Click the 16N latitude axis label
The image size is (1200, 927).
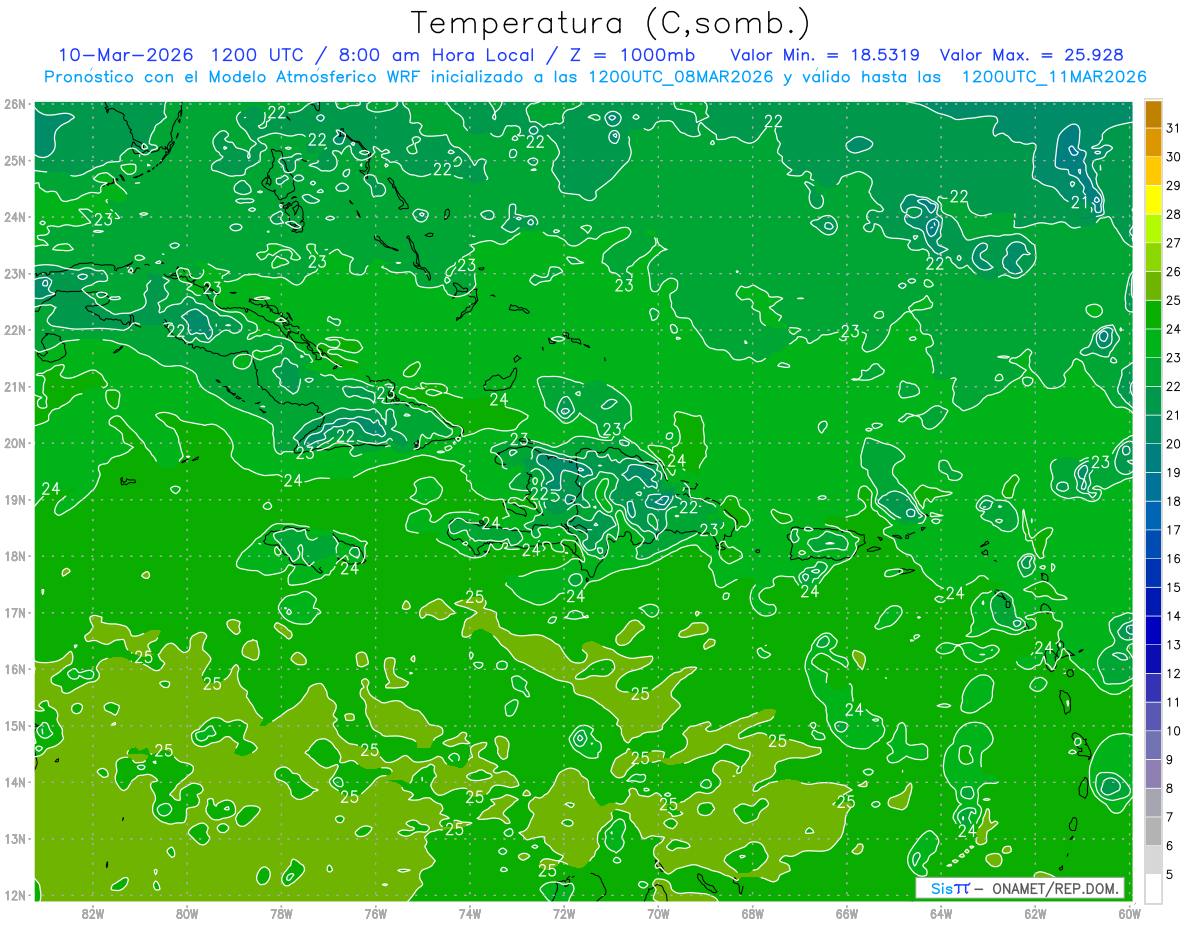(14, 669)
